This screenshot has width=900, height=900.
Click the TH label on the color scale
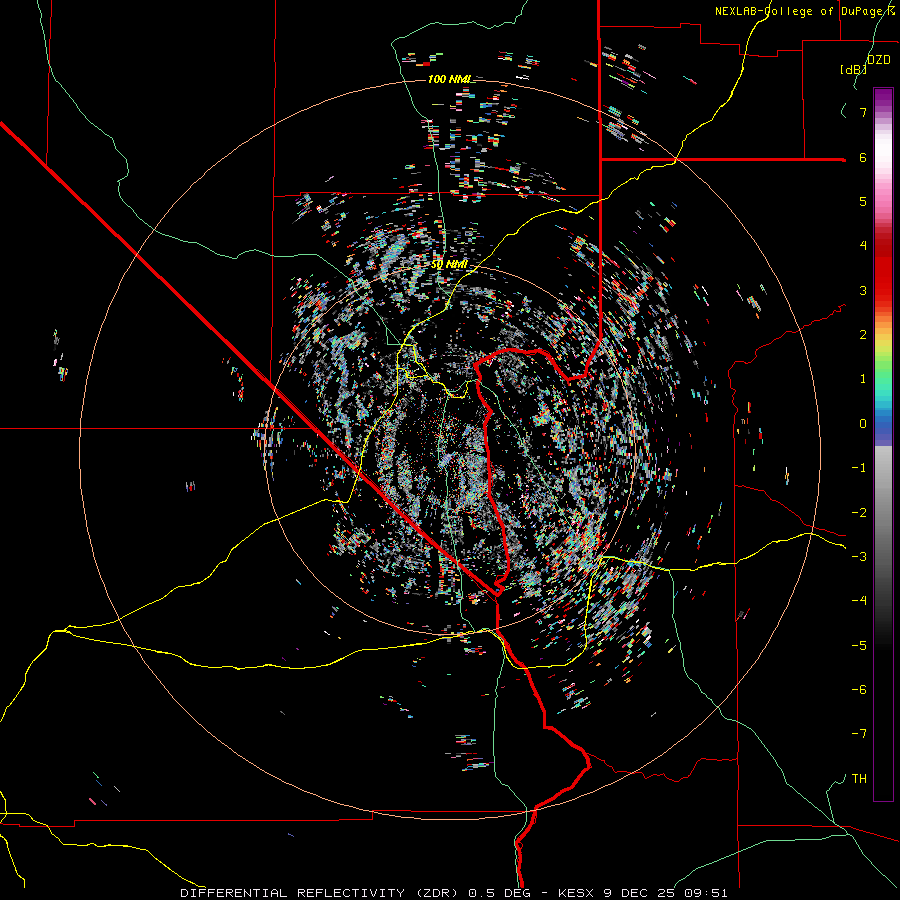(x=859, y=779)
